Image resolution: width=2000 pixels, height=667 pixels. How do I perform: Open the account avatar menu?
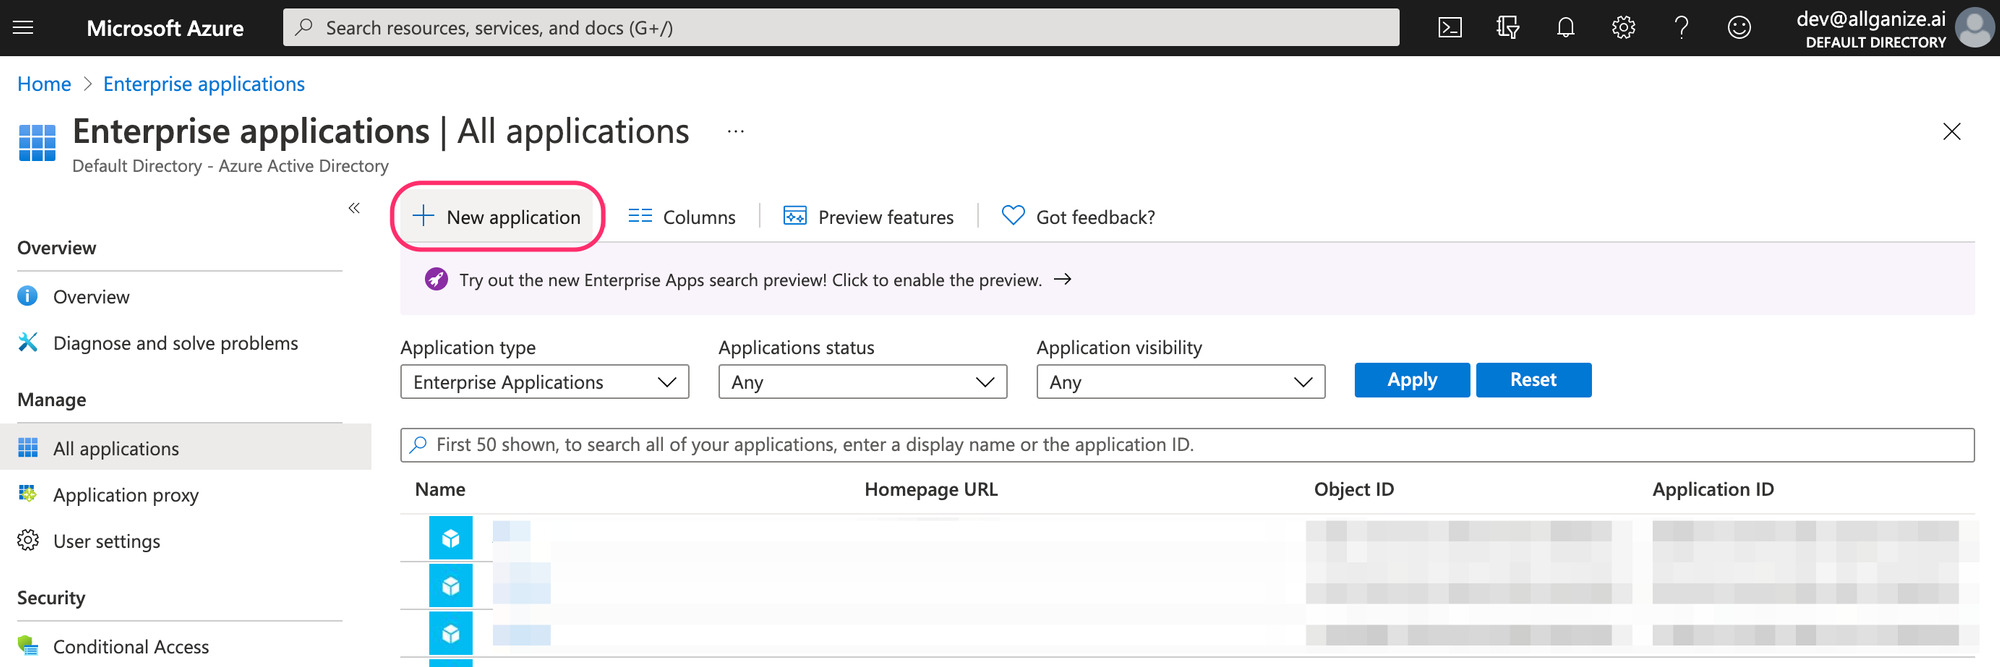tap(1975, 28)
